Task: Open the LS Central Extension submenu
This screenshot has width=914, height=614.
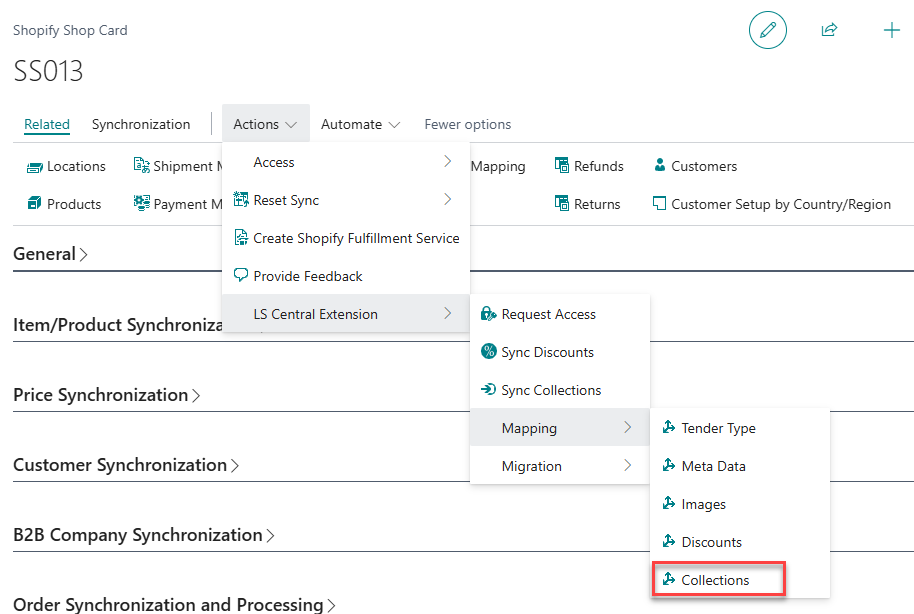Action: tap(346, 314)
